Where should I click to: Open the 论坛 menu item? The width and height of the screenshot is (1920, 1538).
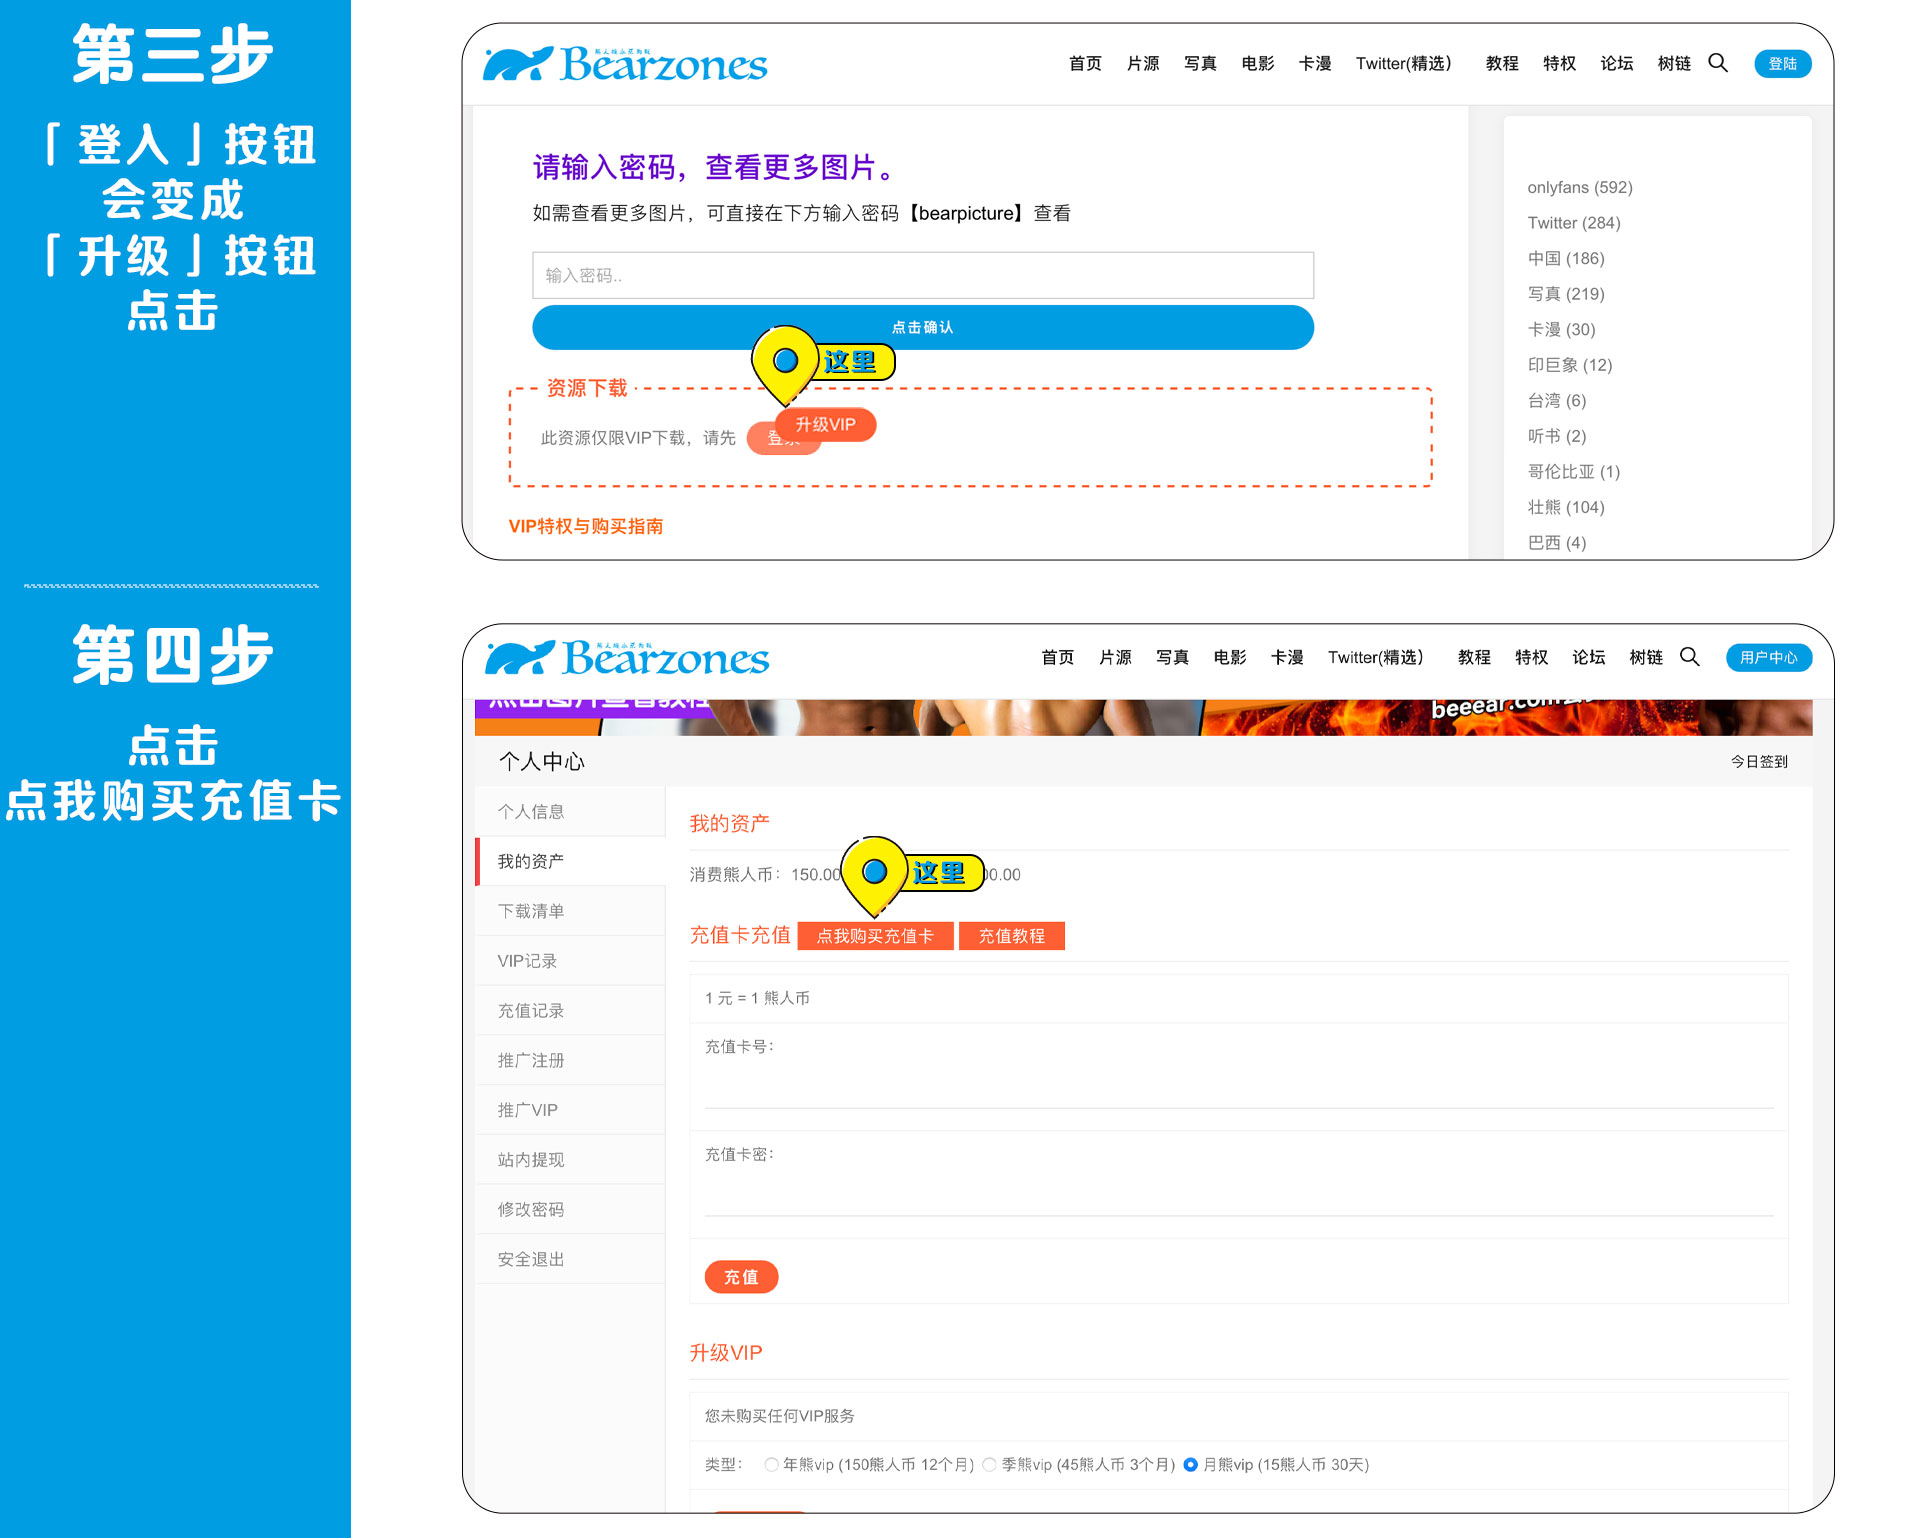point(1616,63)
